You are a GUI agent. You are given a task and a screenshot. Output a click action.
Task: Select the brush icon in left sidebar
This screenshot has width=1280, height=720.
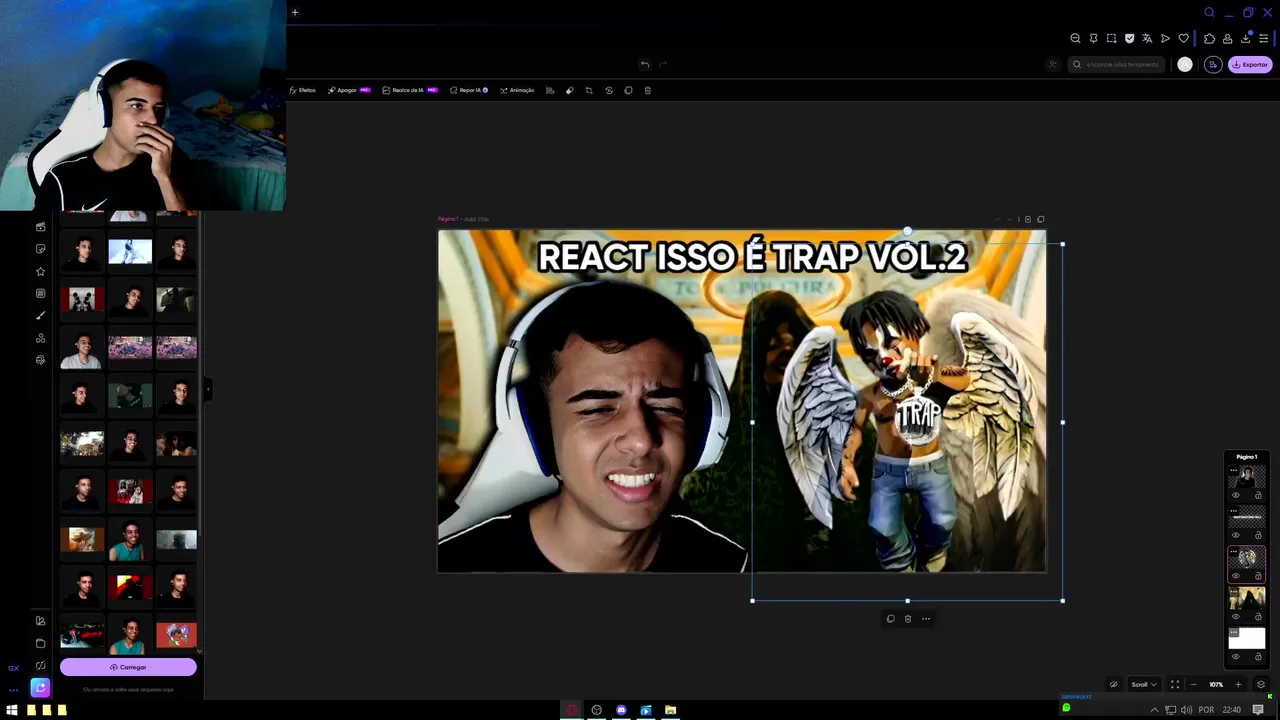(40, 315)
